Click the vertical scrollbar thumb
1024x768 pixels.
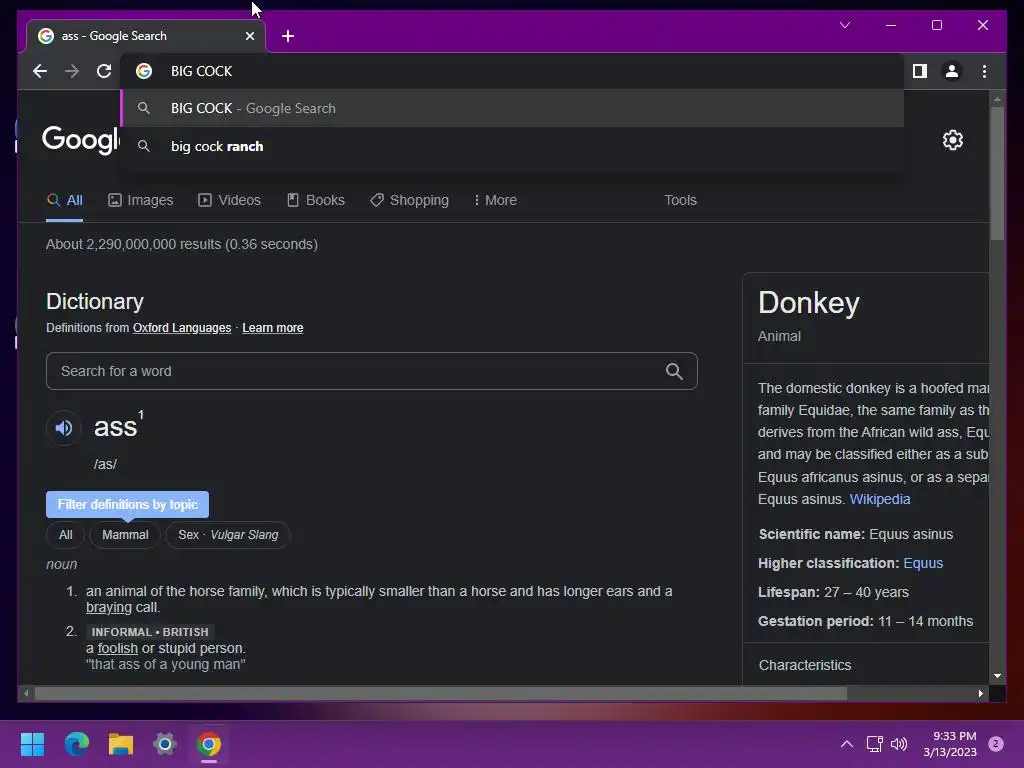[x=997, y=173]
